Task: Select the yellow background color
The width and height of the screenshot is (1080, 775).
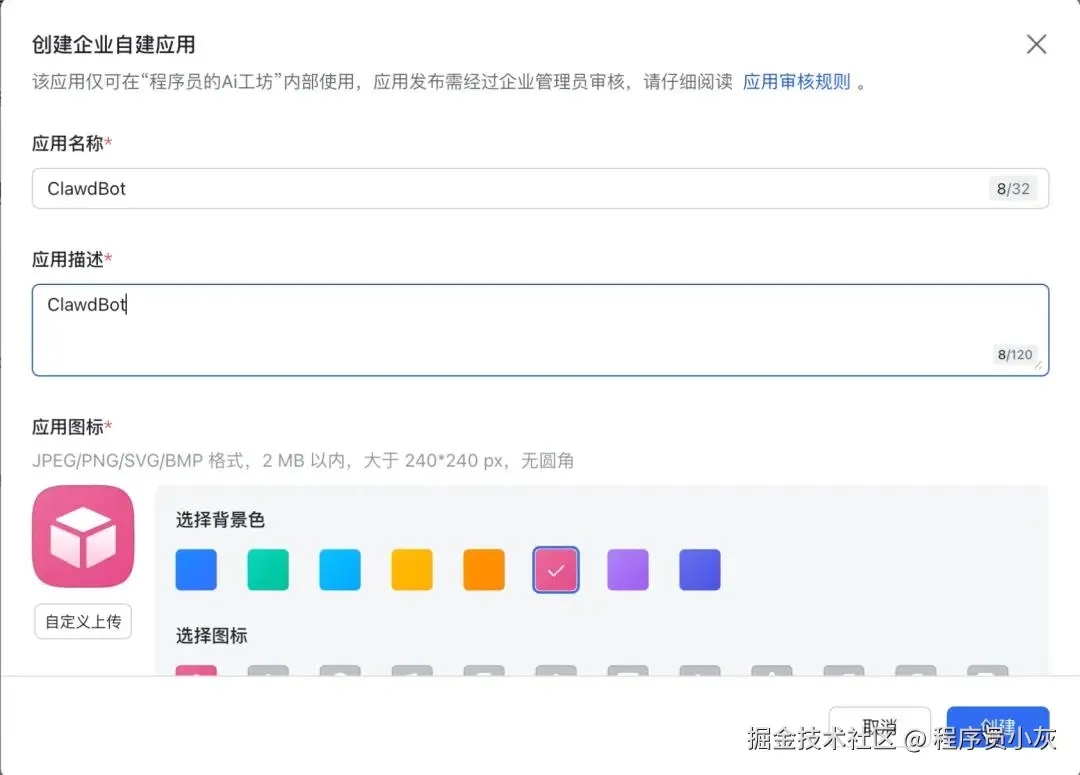Action: coord(412,570)
